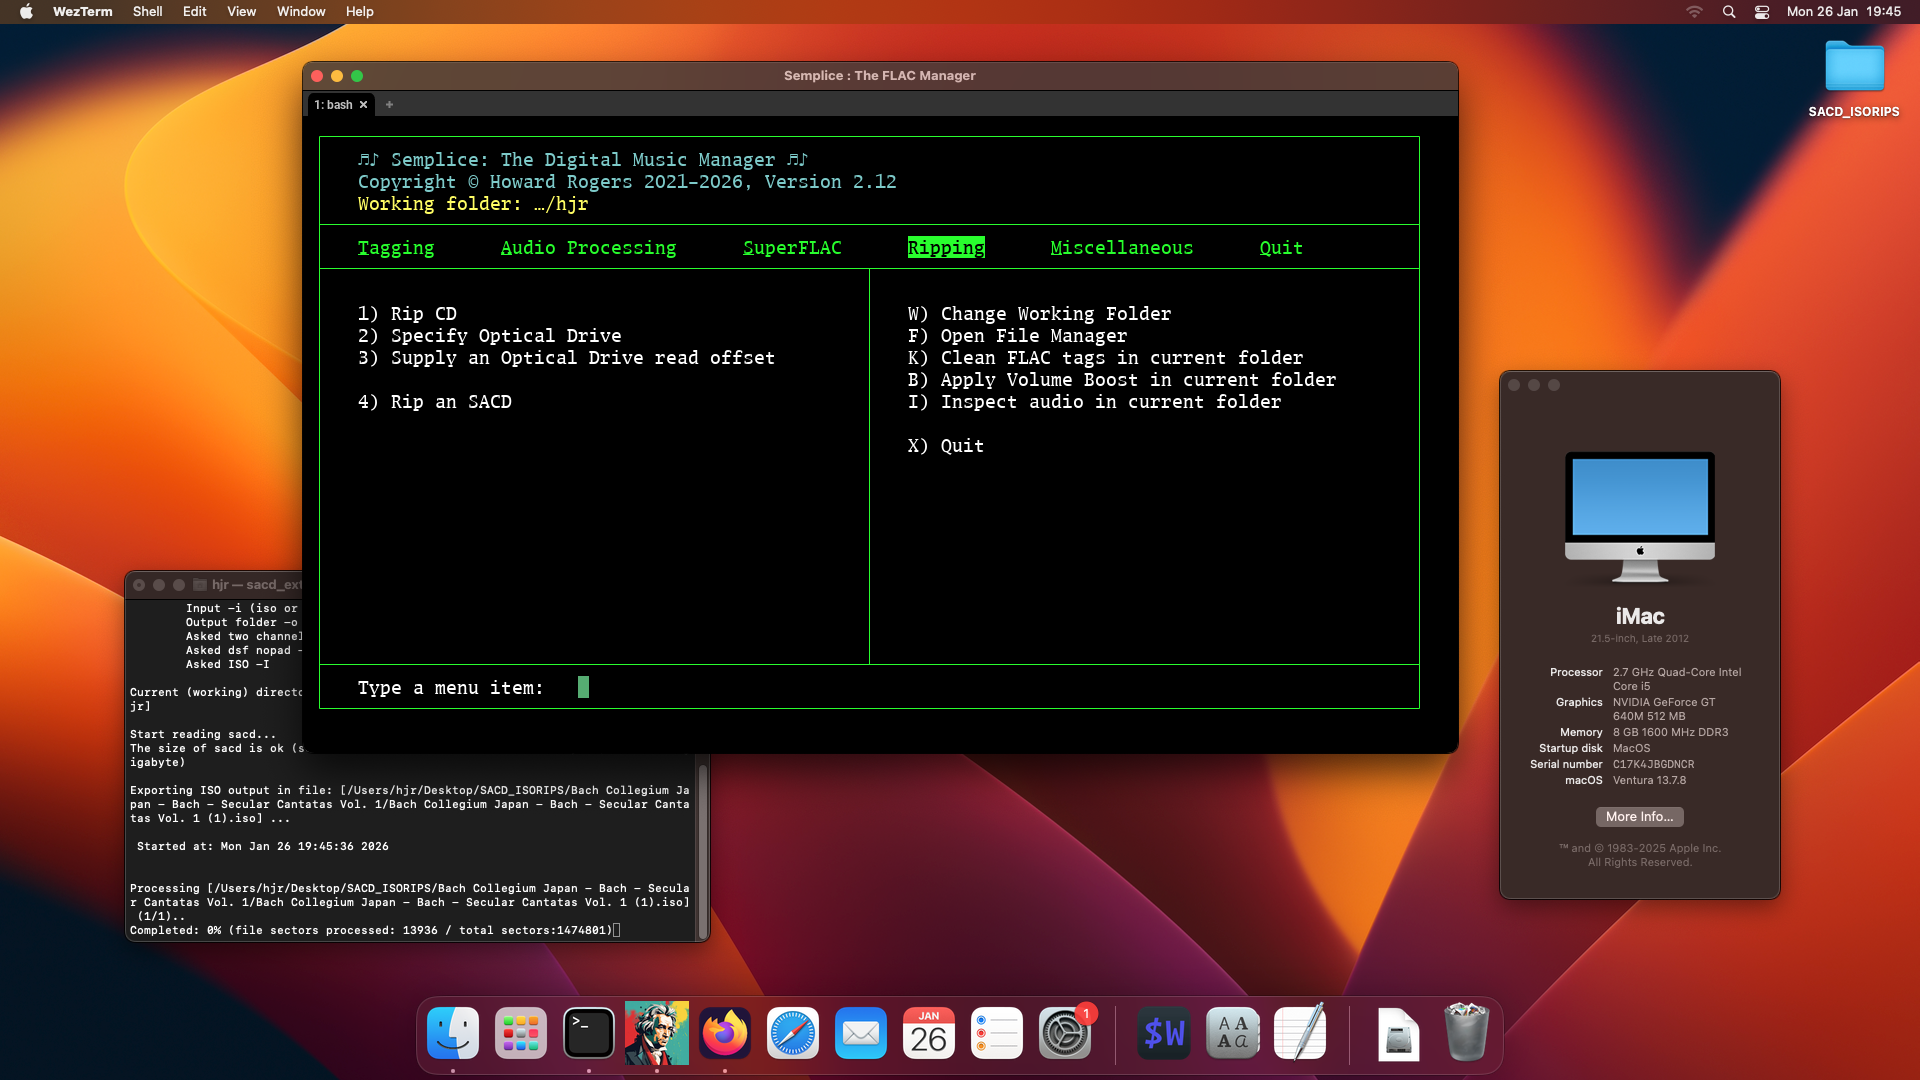The image size is (1920, 1080).
Task: Switch to the 1: bash tab
Action: point(335,104)
